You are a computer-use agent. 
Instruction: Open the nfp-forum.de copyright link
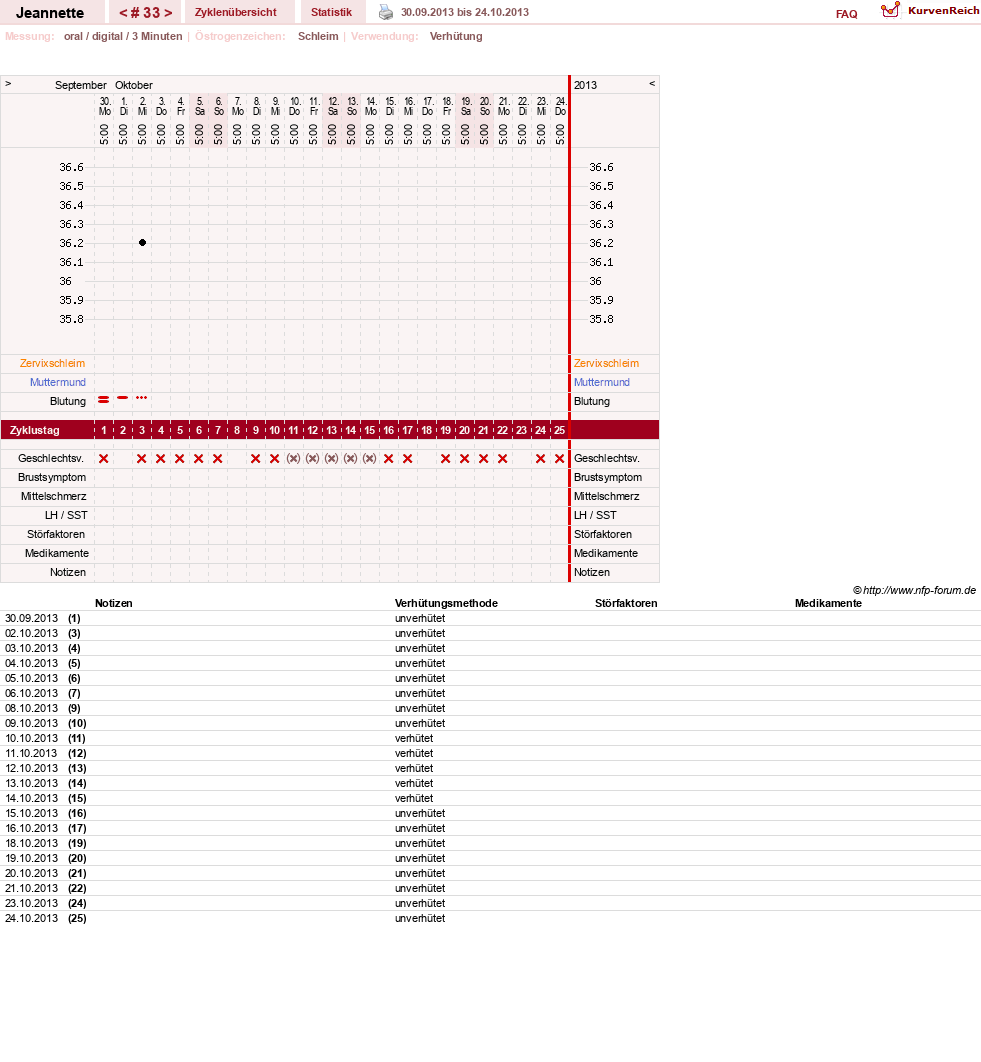(914, 590)
